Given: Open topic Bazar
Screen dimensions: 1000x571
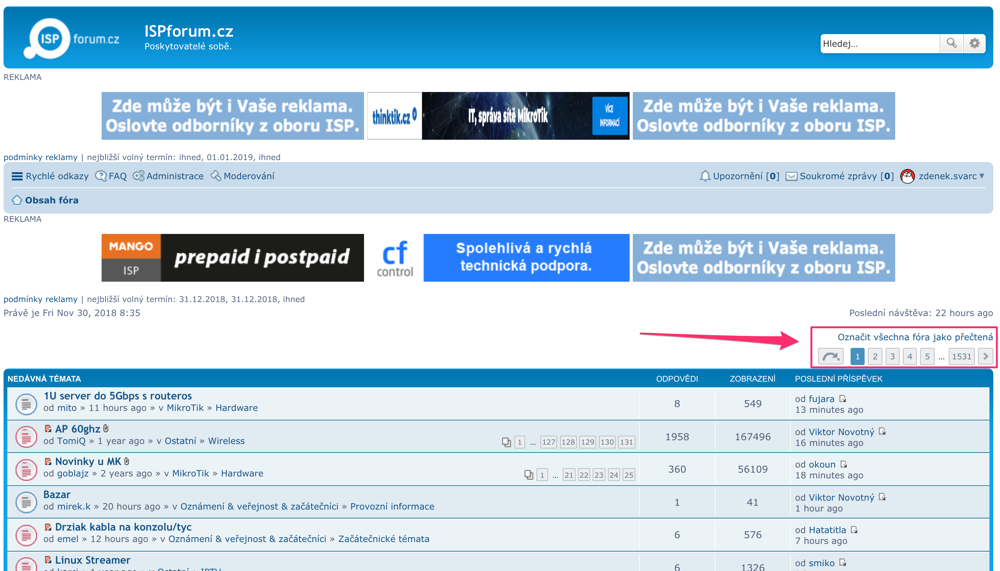Looking at the screenshot, I should click(57, 494).
